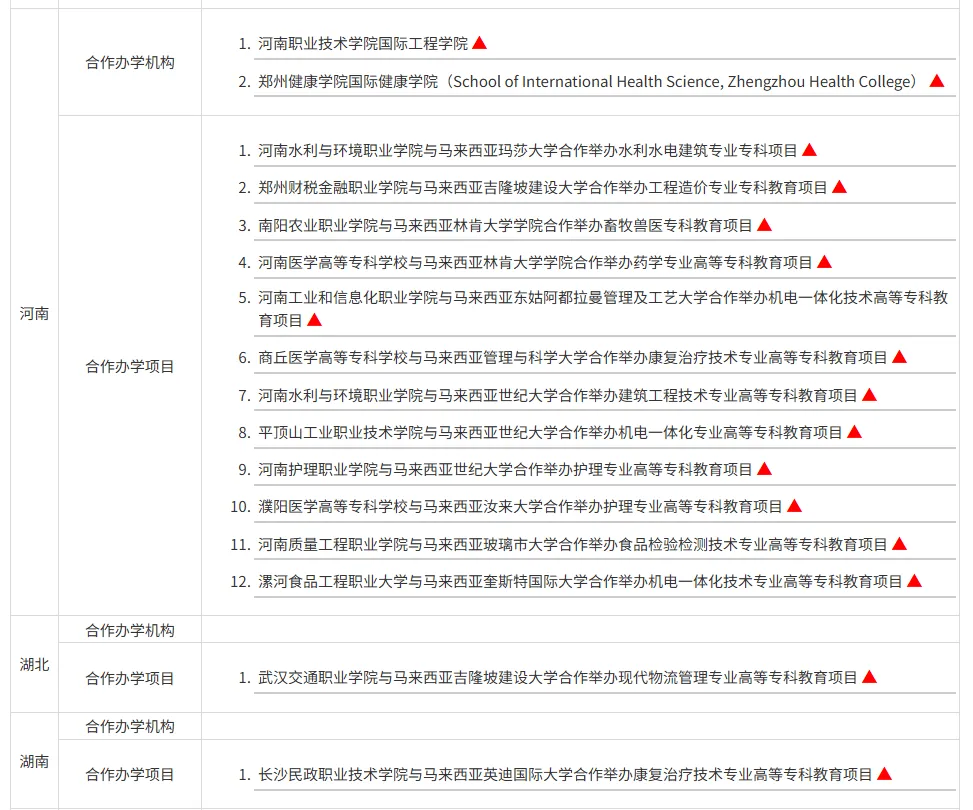This screenshot has height=810, width=973.
Task: Open 河南质量工程职业学院 食品检验 project link
Action: [x=573, y=544]
